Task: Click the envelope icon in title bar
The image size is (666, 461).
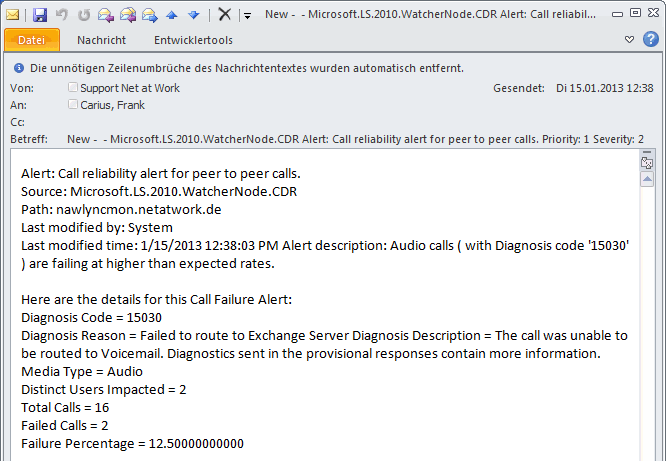Action: pyautogui.click(x=12, y=15)
